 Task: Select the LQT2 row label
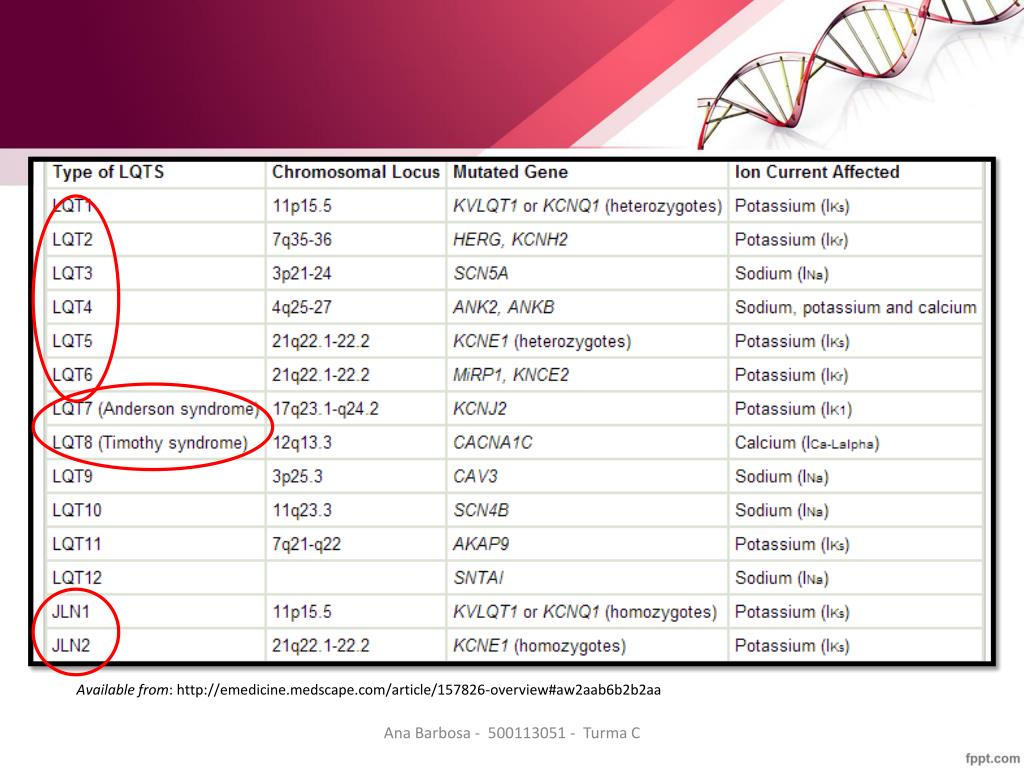[72, 240]
